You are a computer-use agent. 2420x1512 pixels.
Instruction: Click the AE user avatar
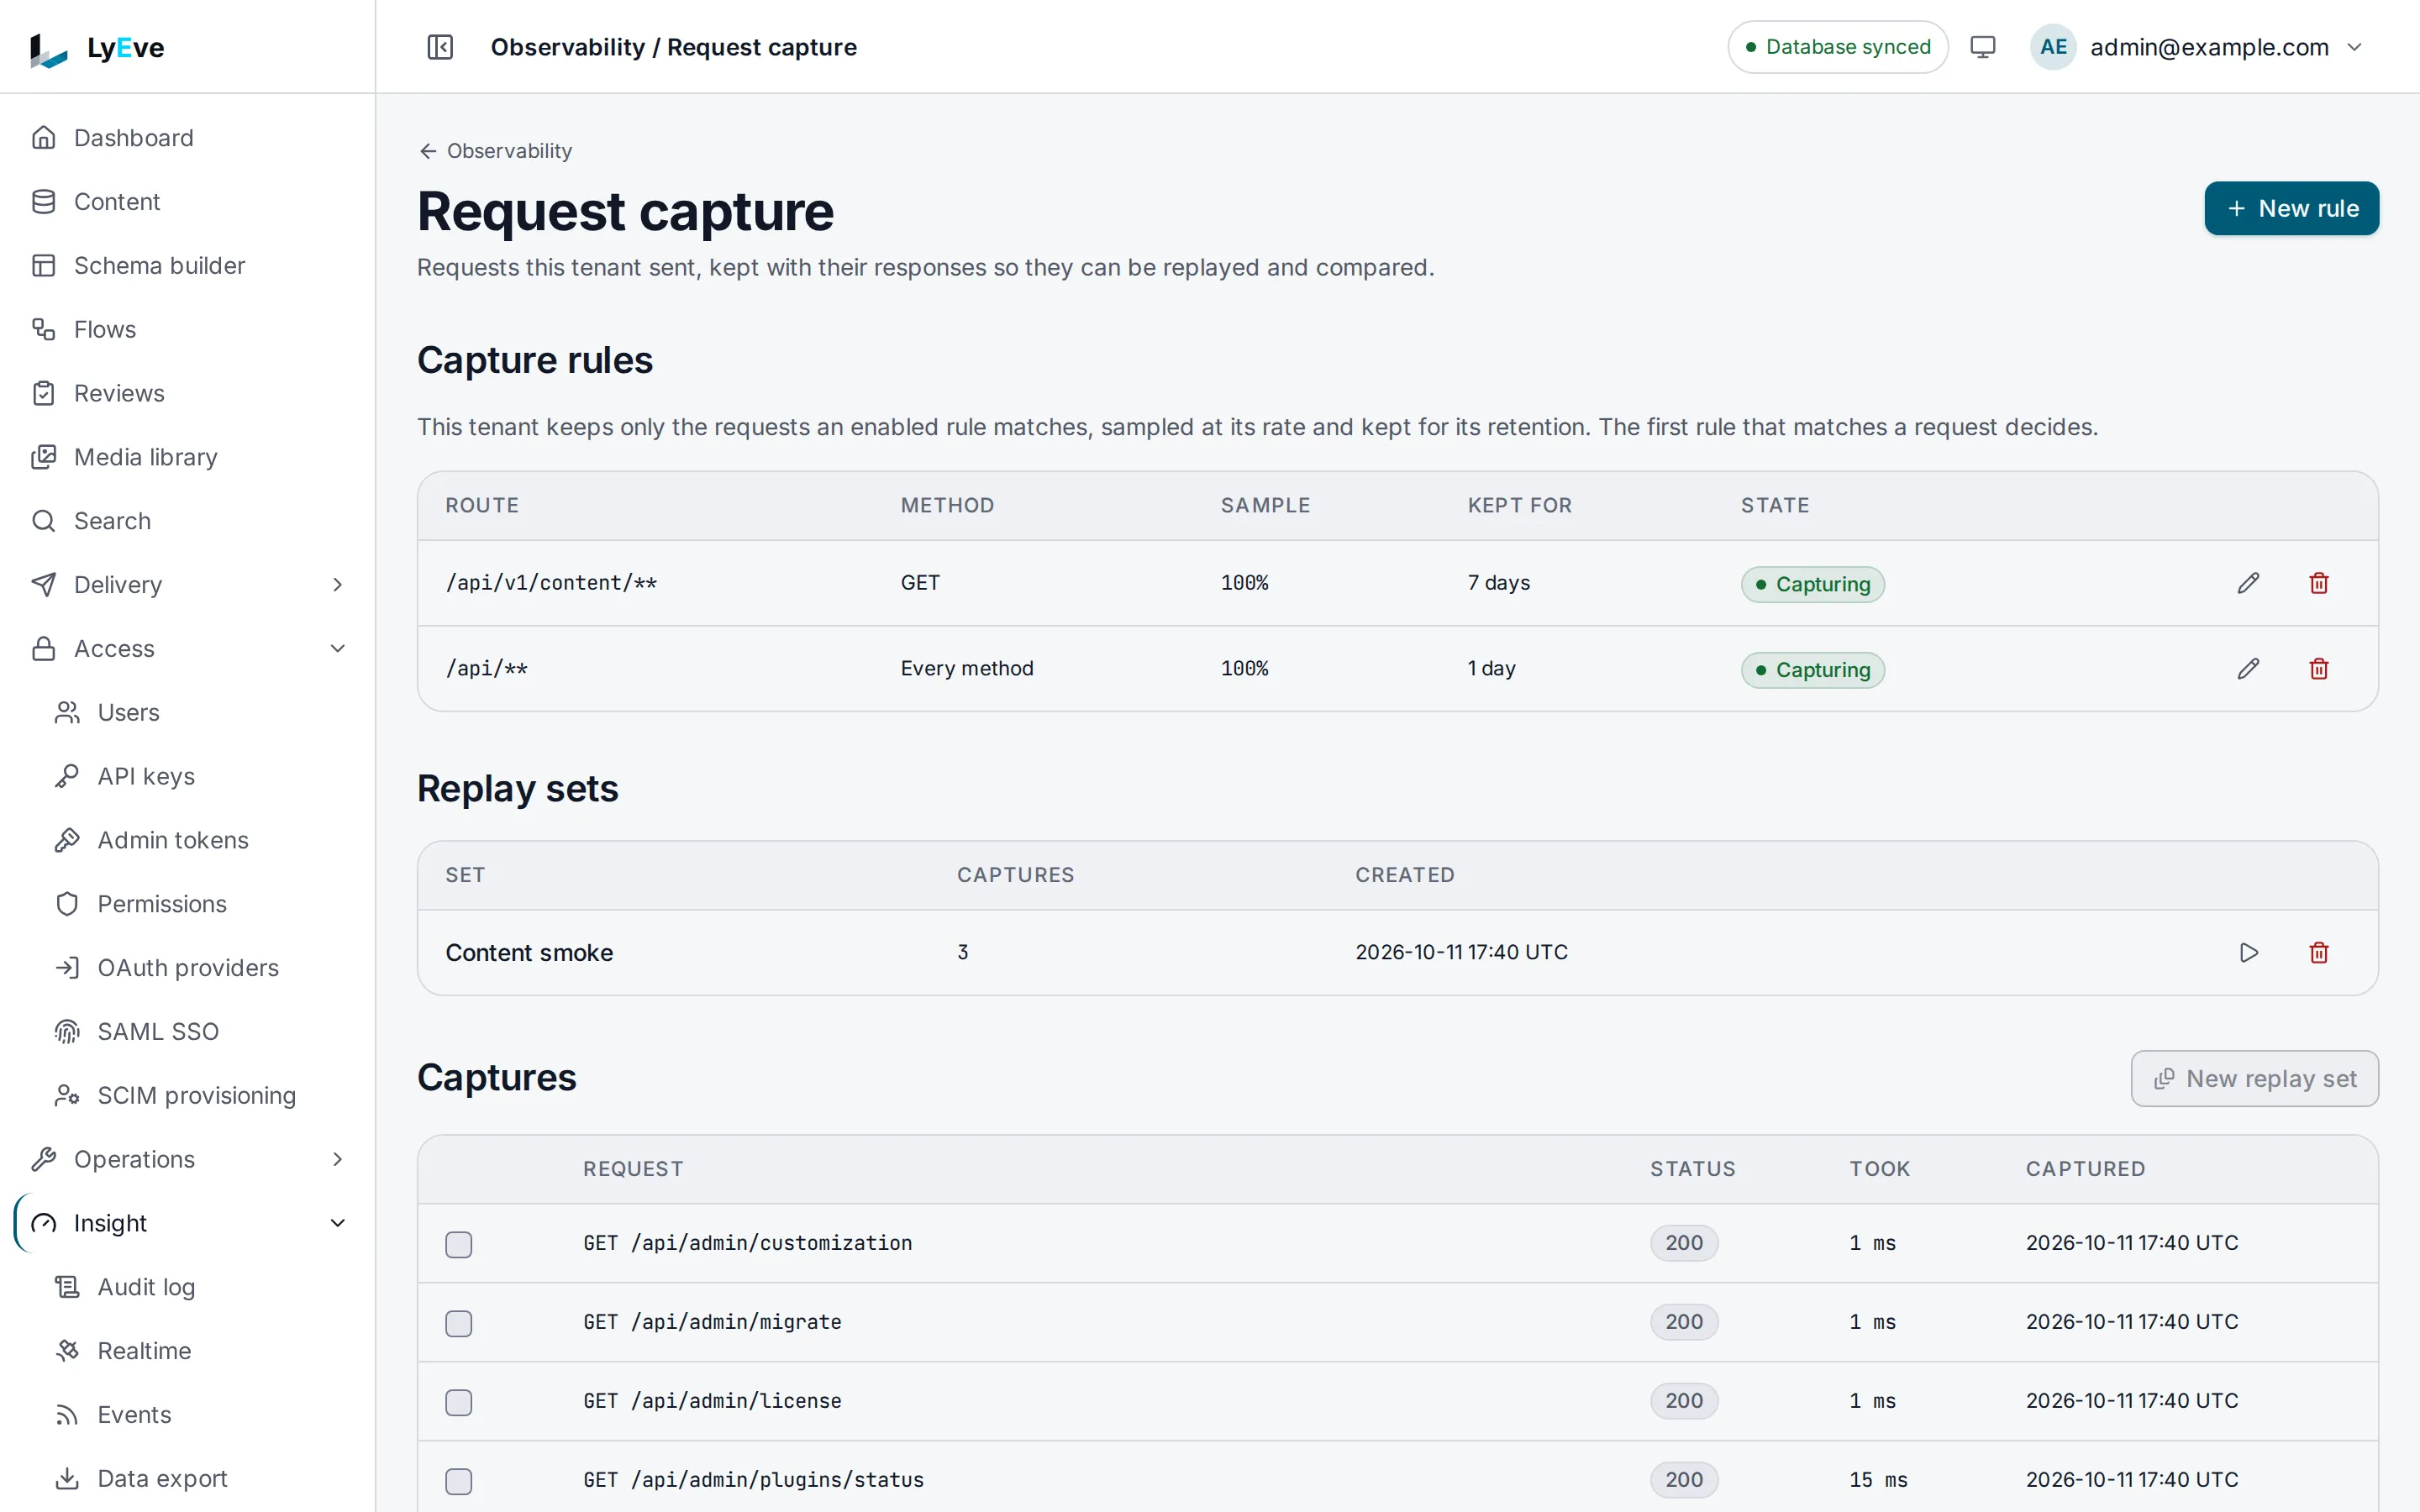[x=2053, y=47]
